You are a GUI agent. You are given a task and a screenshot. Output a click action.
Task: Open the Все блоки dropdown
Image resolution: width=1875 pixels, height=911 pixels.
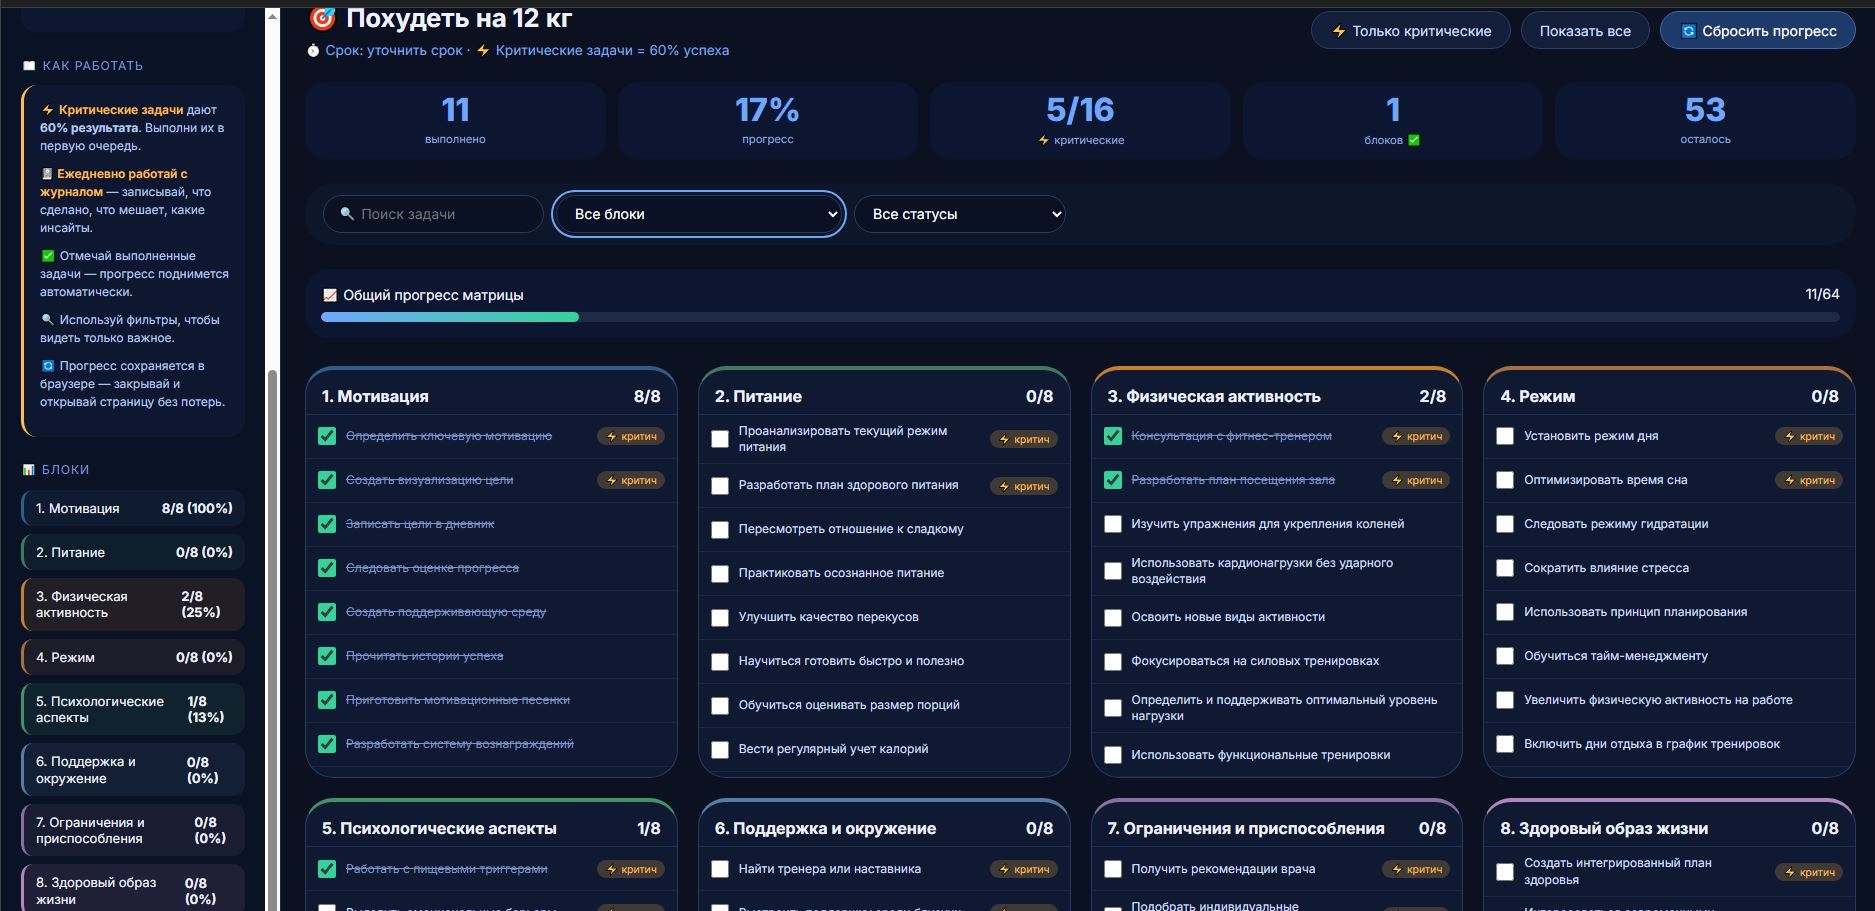point(699,214)
